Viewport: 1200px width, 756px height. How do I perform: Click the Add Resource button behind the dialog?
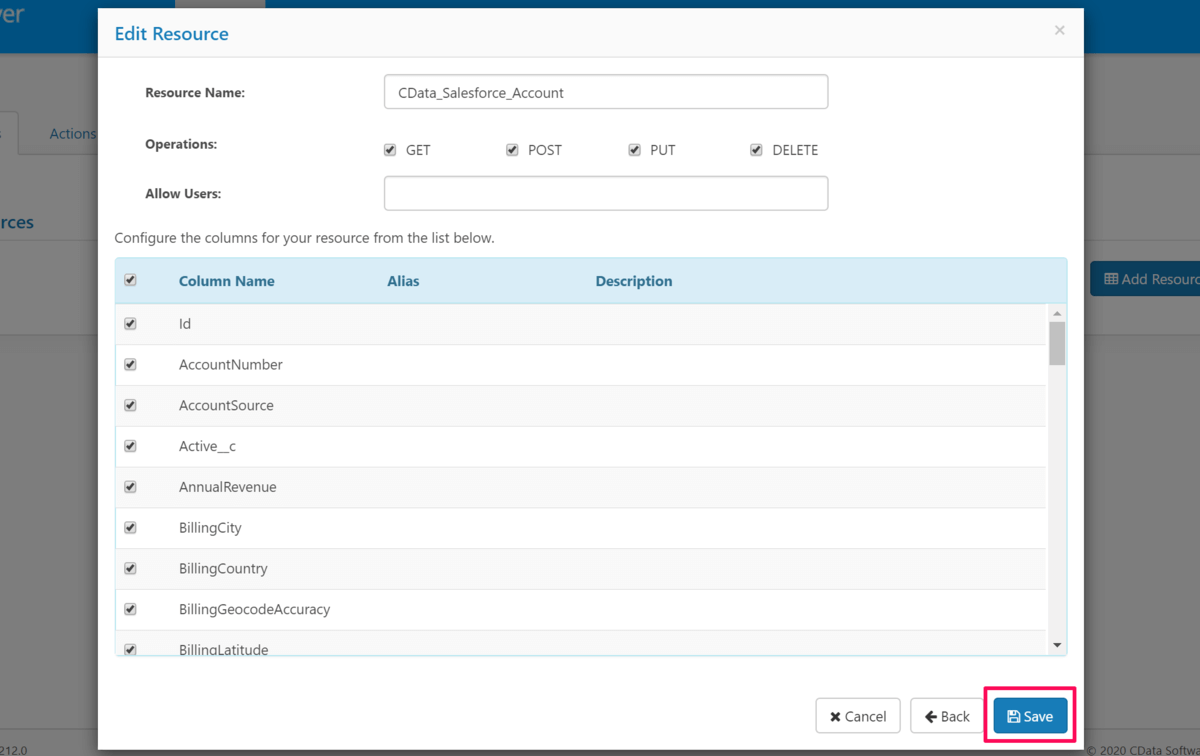click(x=1146, y=279)
